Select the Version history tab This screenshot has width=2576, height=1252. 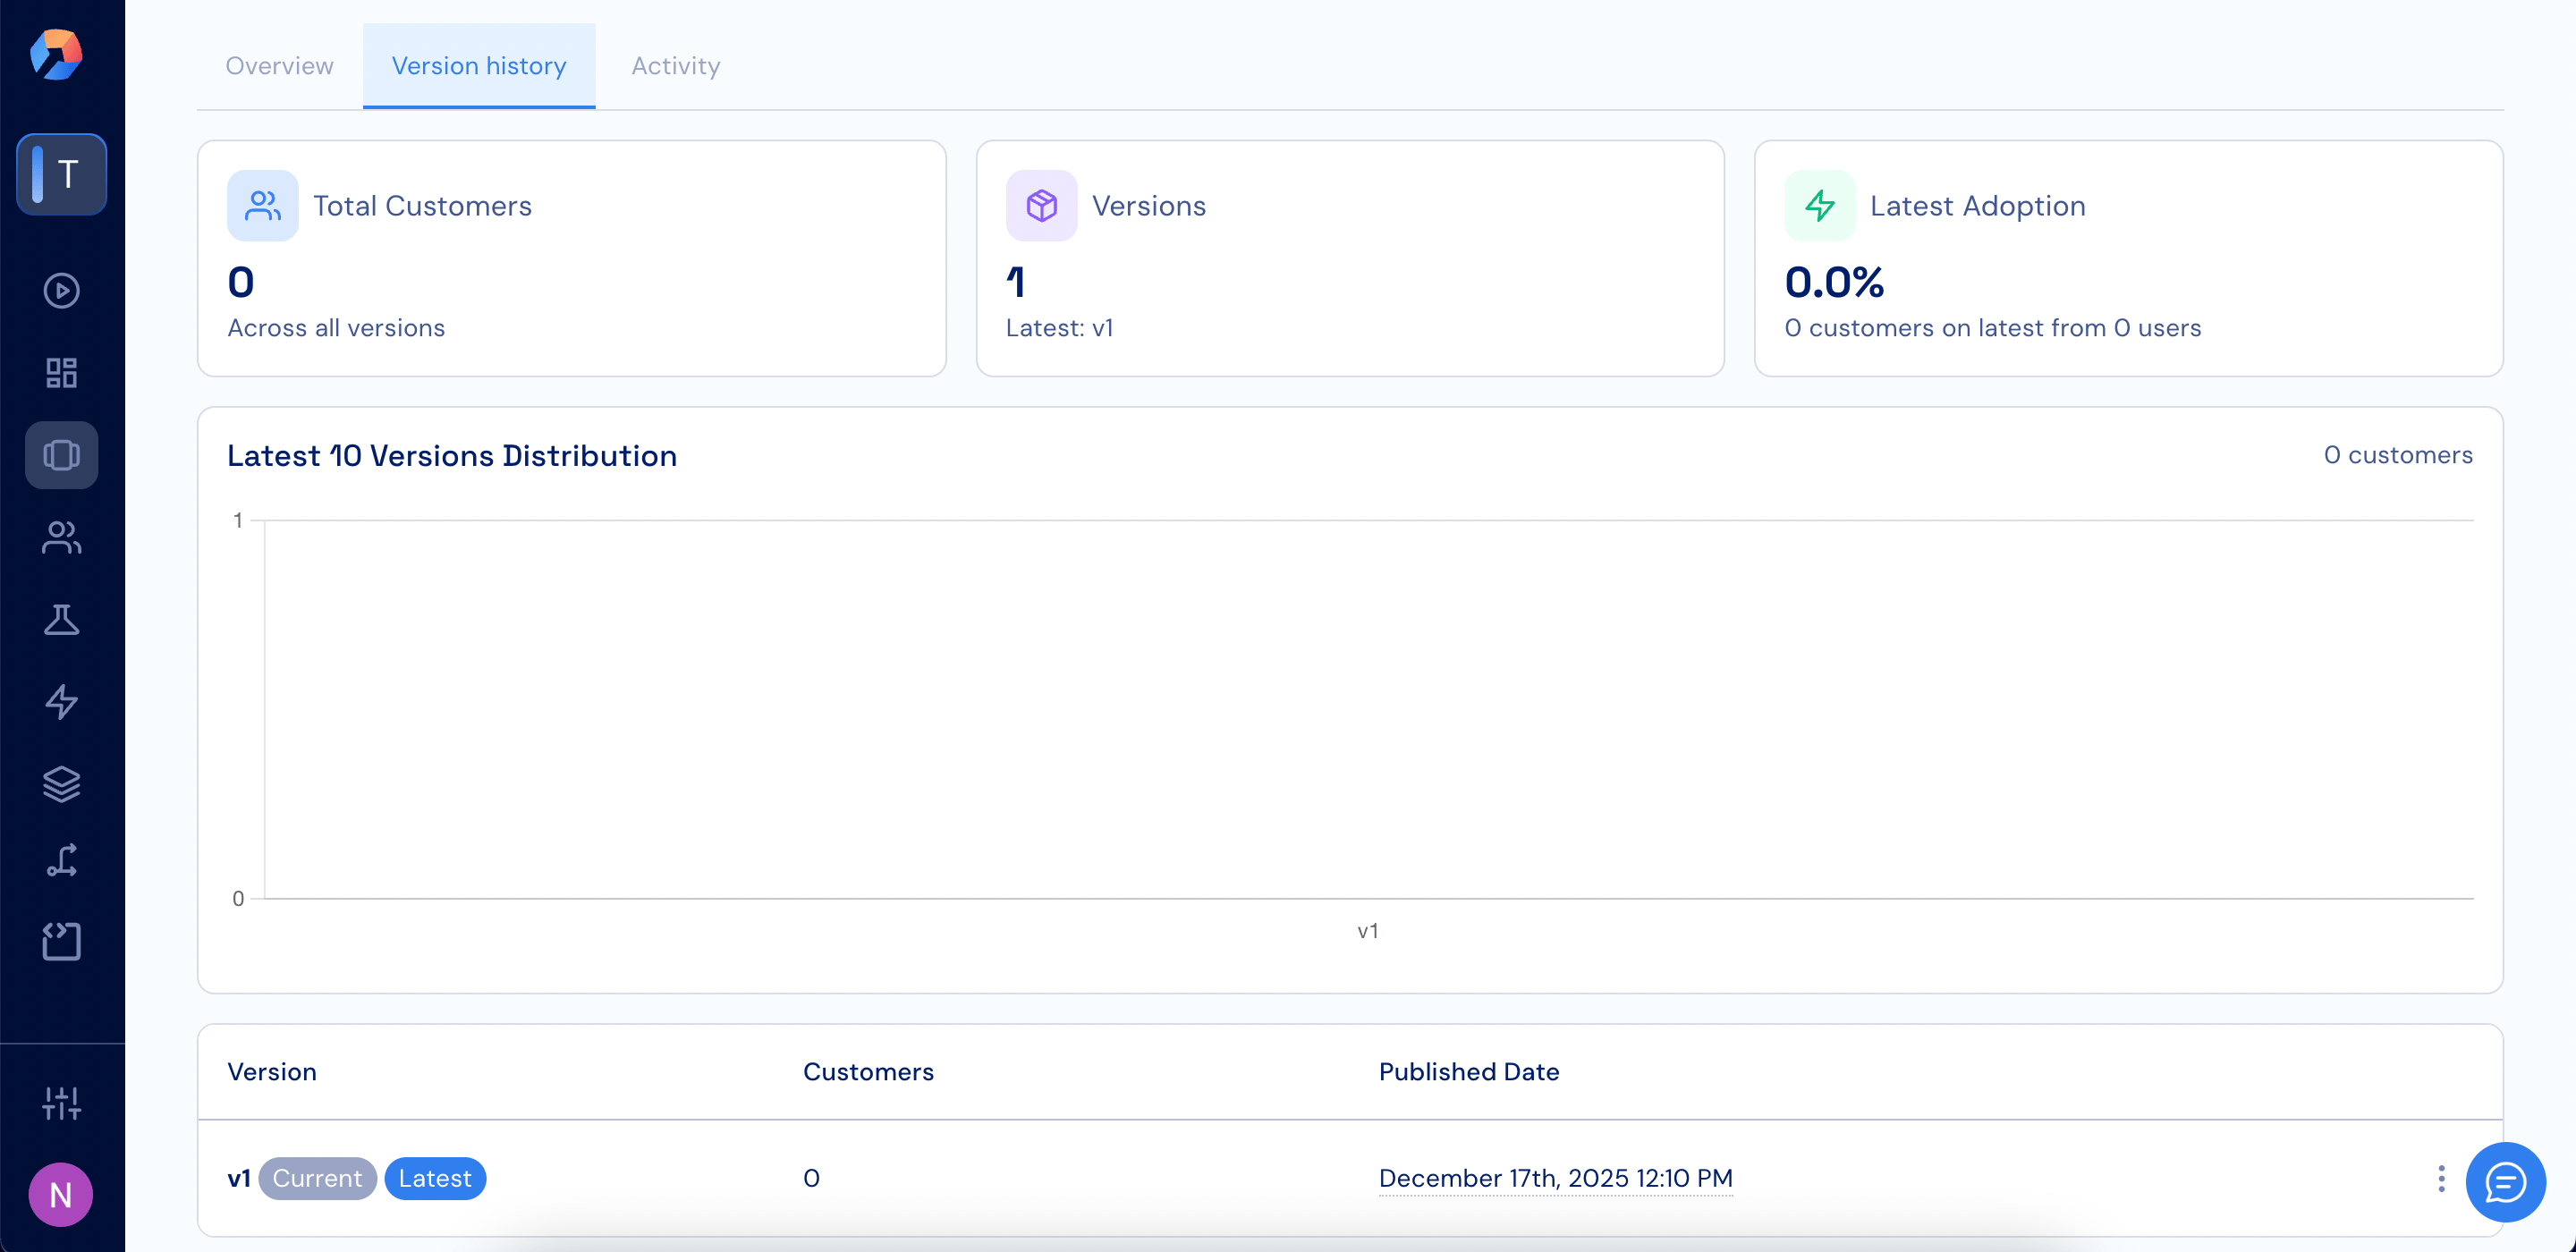479,66
